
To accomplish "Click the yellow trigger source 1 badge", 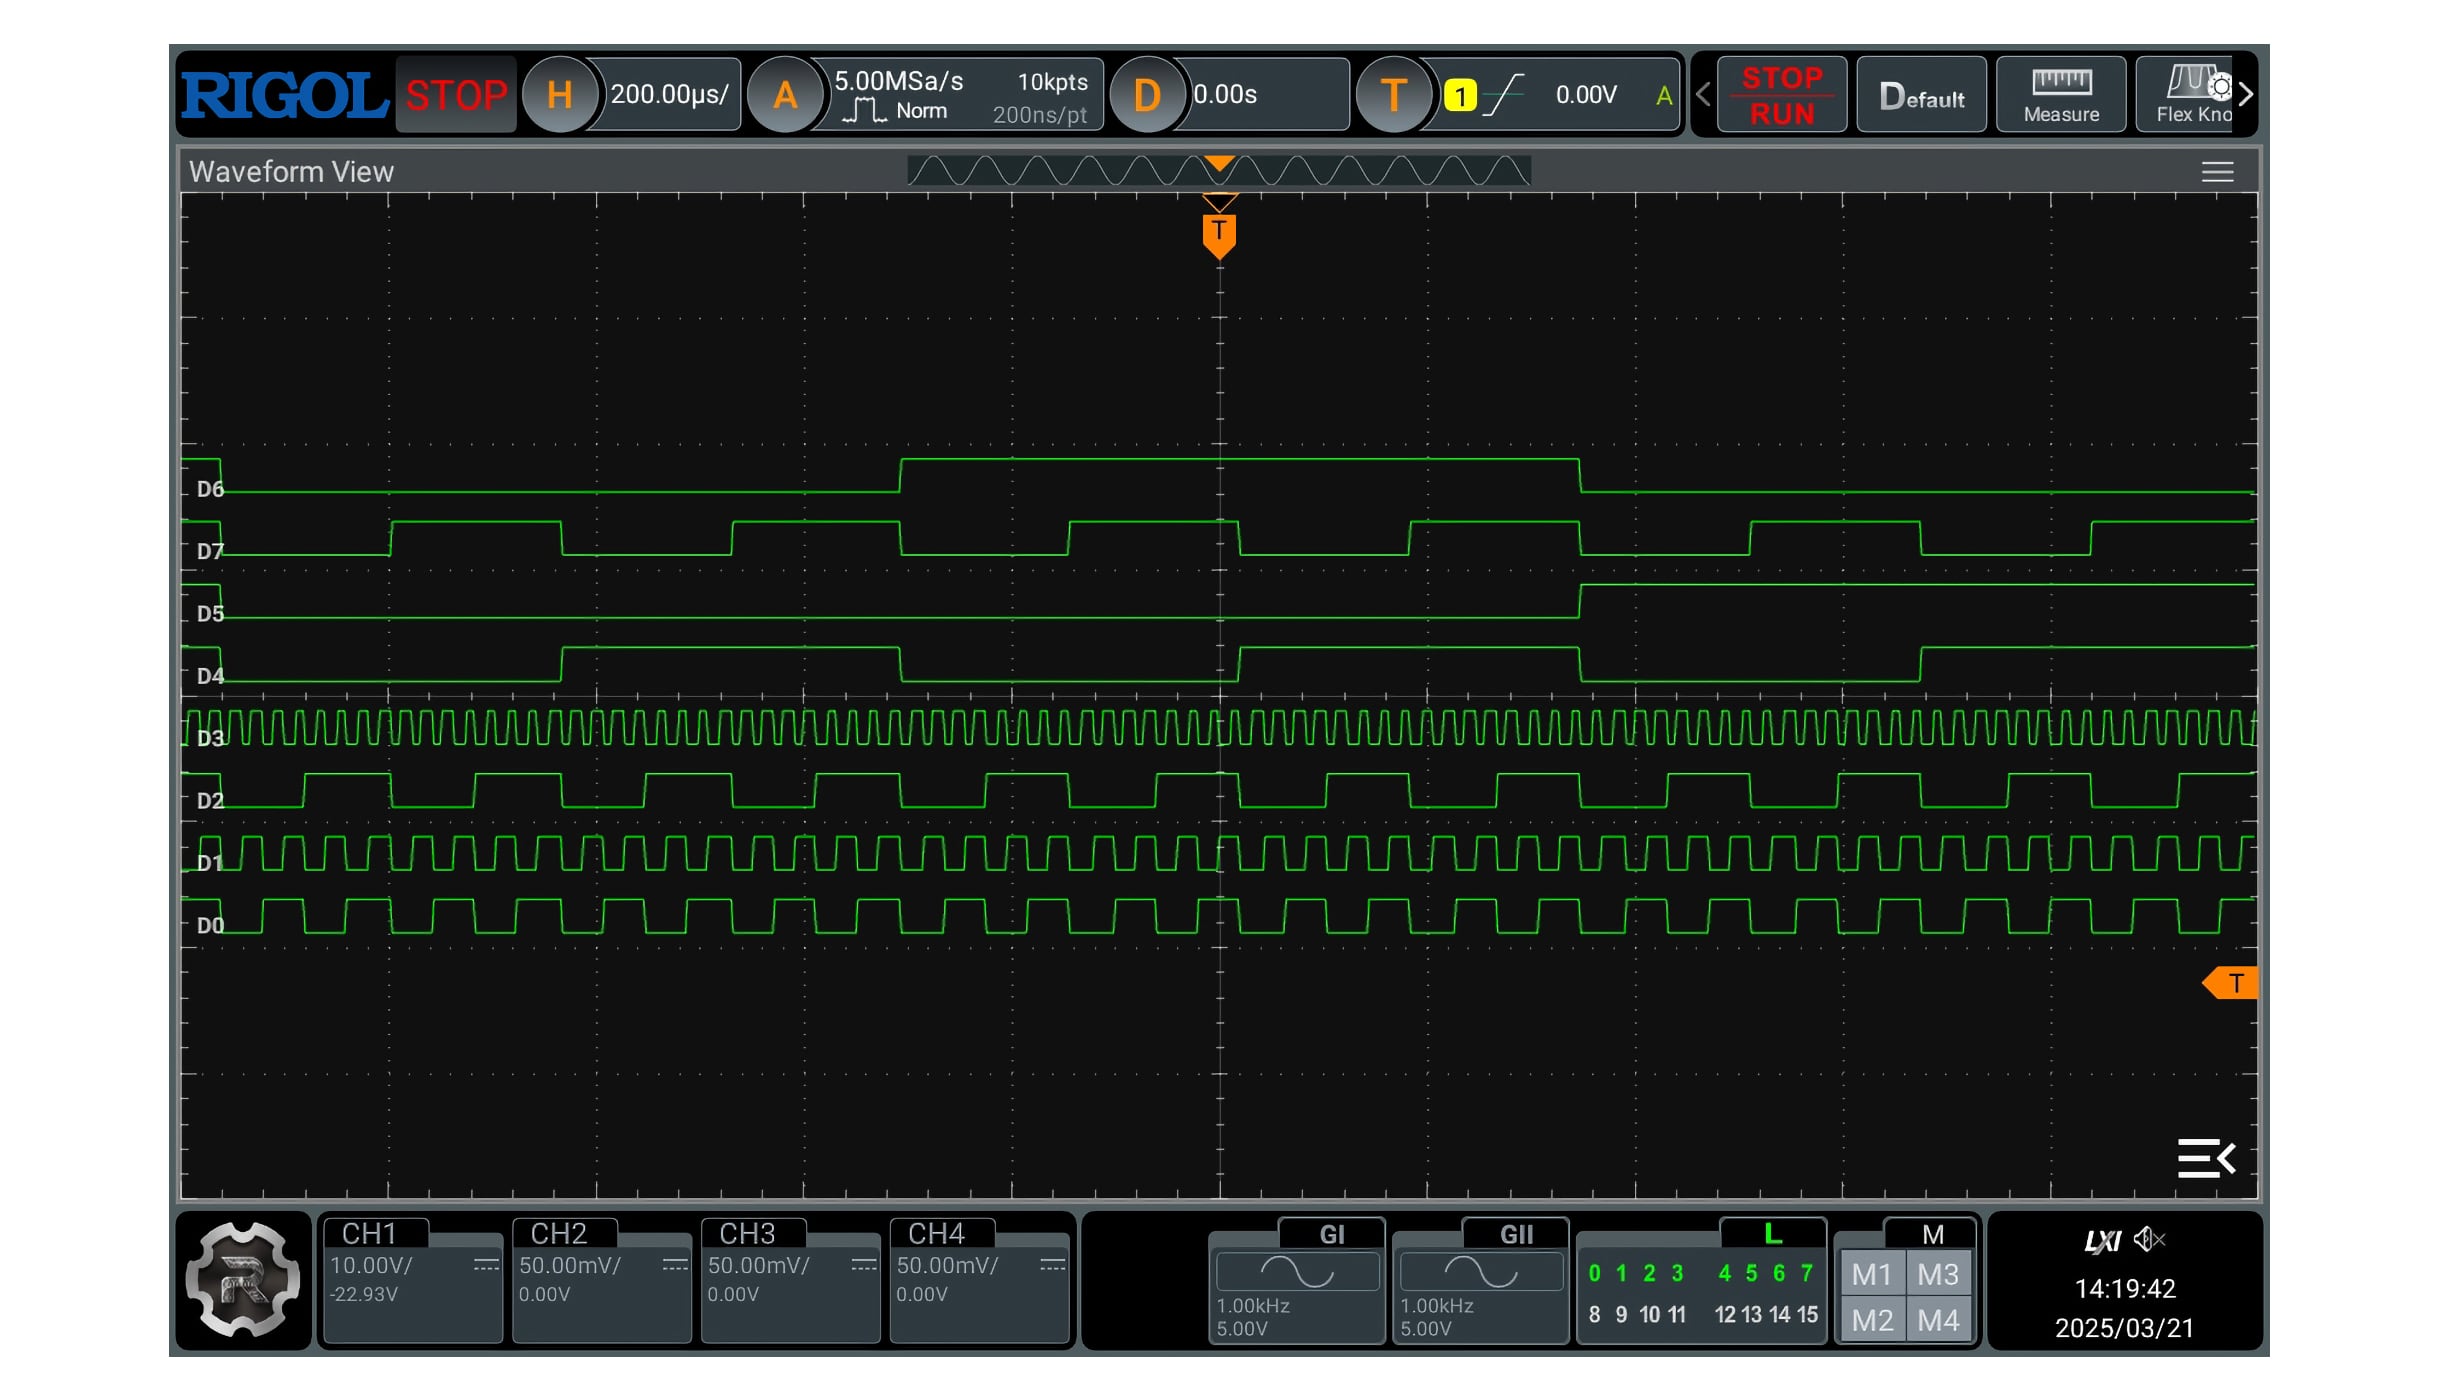I will [x=1460, y=96].
